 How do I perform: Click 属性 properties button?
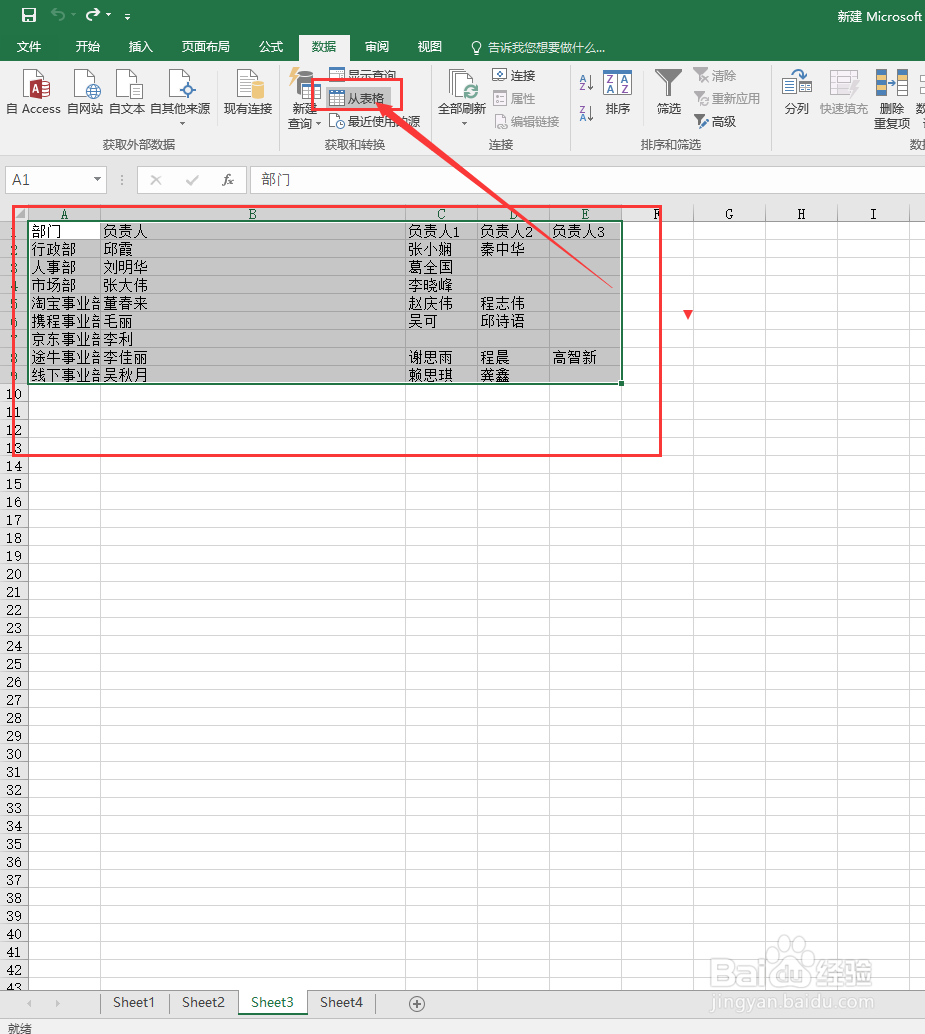pos(514,98)
